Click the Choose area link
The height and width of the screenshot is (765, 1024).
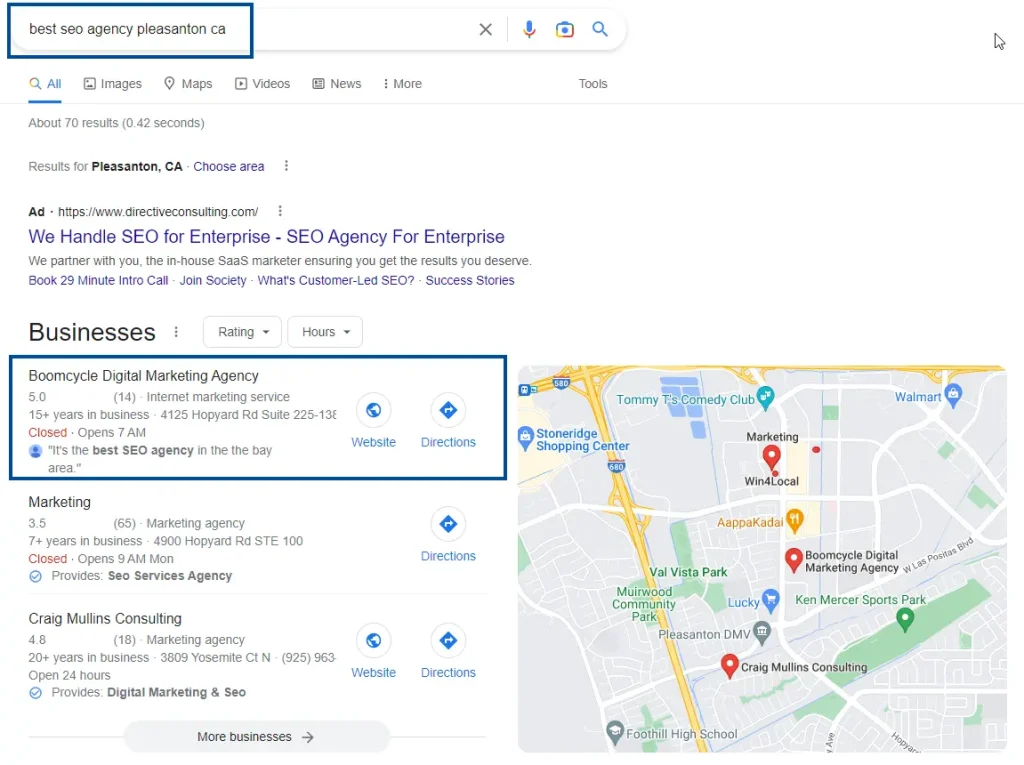point(229,167)
